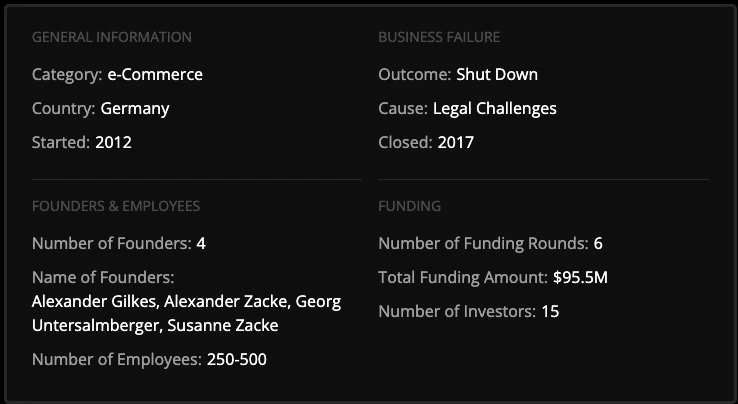Click the Germany country value

point(135,108)
